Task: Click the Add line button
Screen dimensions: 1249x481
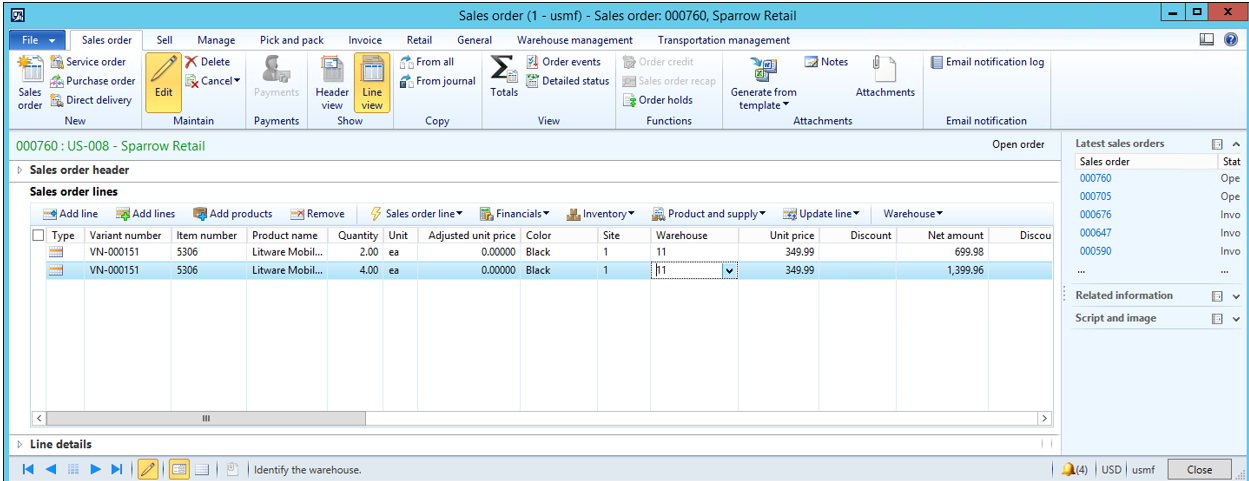Action: click(70, 214)
